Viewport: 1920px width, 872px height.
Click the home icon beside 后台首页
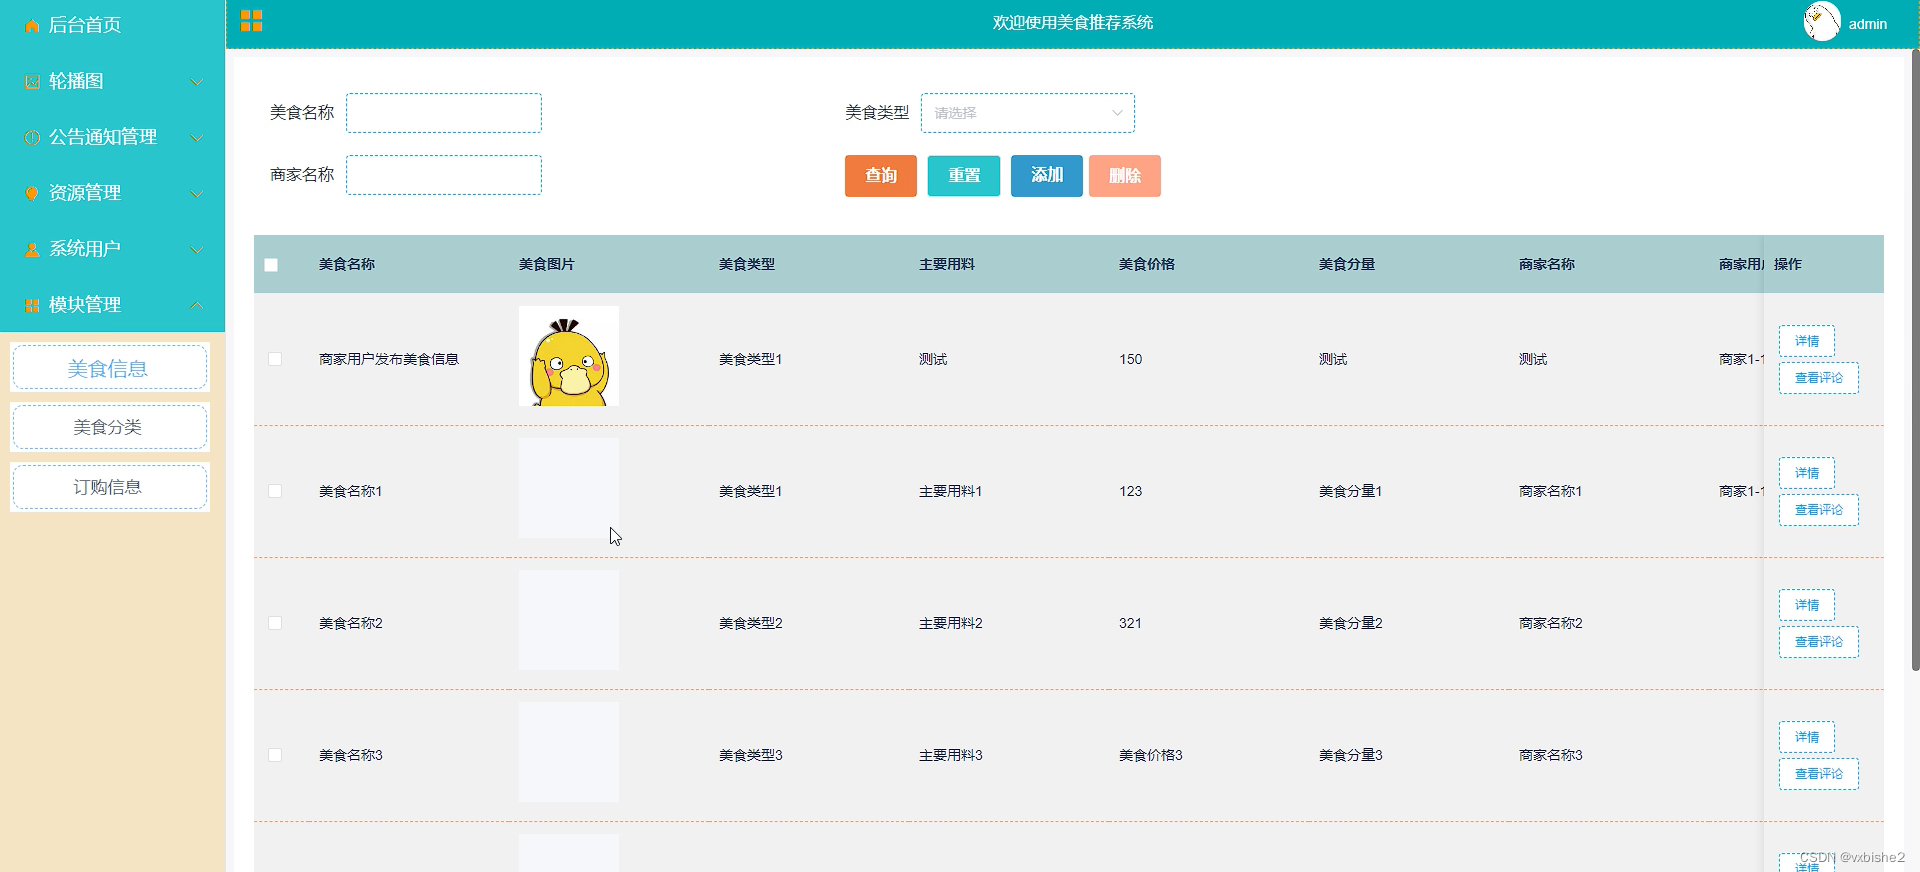pos(32,26)
